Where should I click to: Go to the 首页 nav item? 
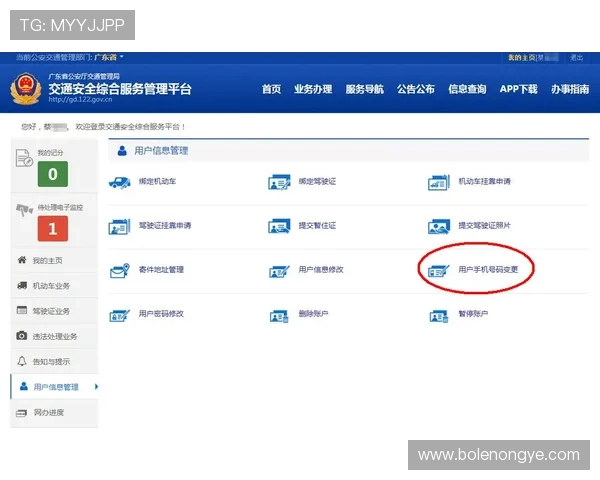click(271, 89)
